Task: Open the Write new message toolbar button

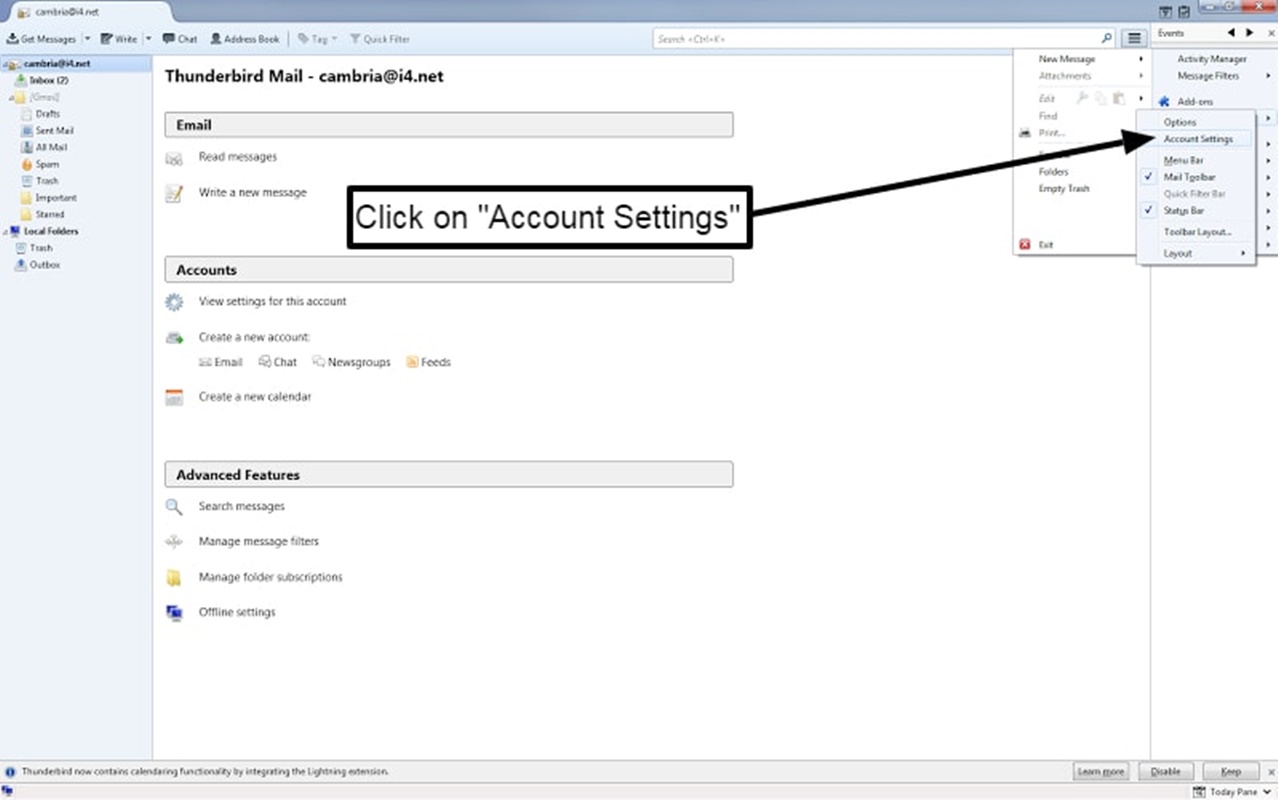Action: (119, 39)
